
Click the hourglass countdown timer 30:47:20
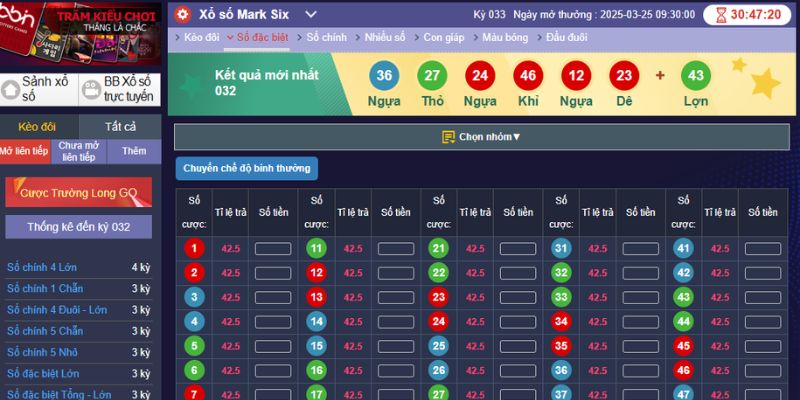tap(747, 15)
